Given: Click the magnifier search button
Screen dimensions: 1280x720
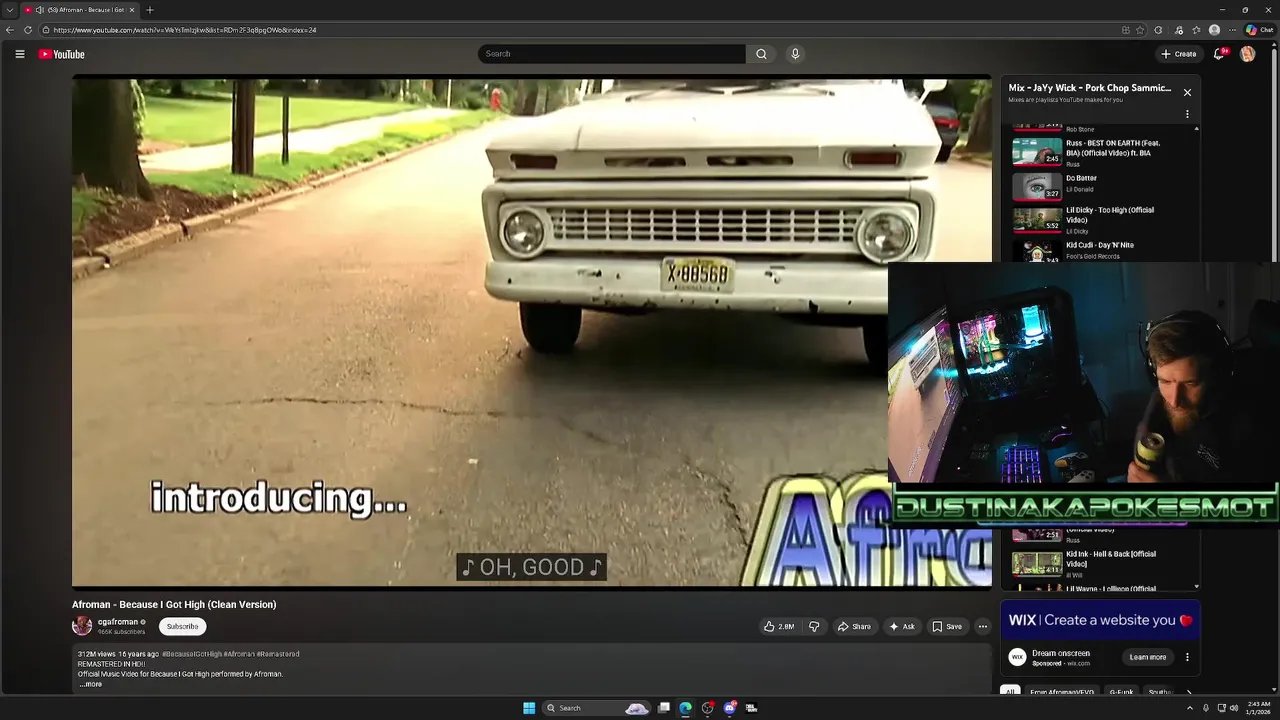Looking at the screenshot, I should 761,54.
